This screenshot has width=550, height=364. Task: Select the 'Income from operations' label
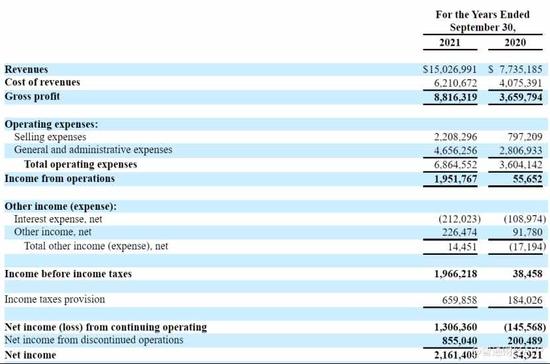pos(60,178)
